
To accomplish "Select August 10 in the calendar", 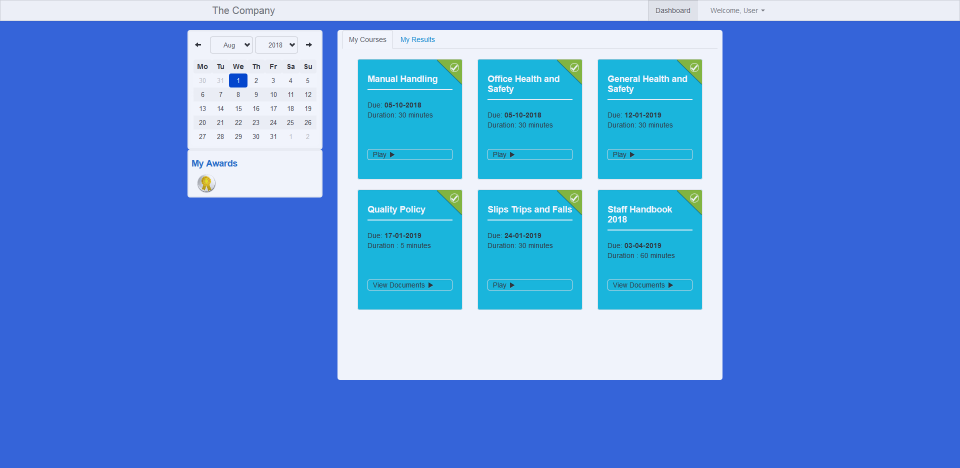I will pos(273,94).
